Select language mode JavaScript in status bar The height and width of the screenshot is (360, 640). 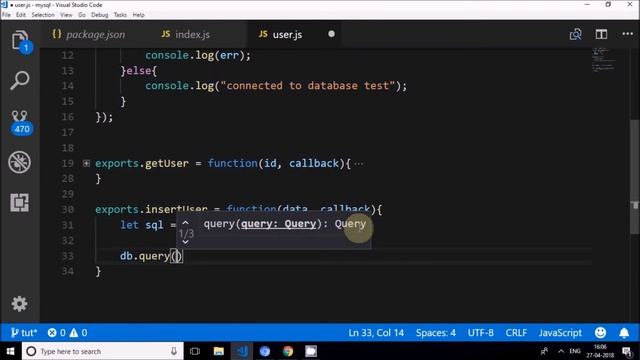(x=560, y=333)
